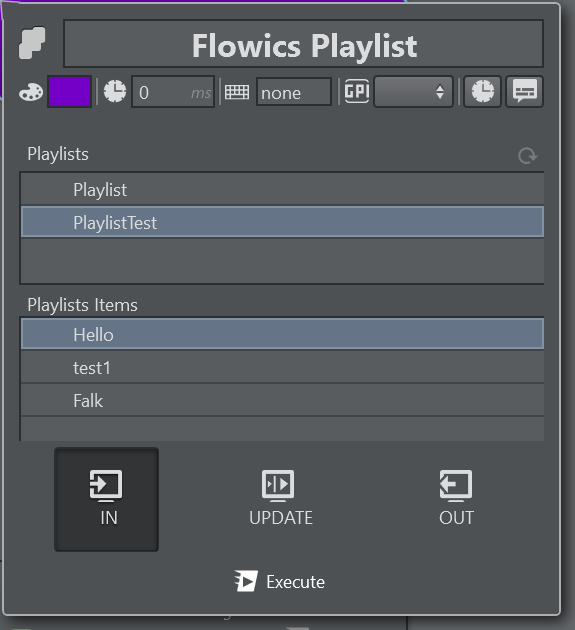Set the hotkey field showing none
575x630 pixels.
294,92
